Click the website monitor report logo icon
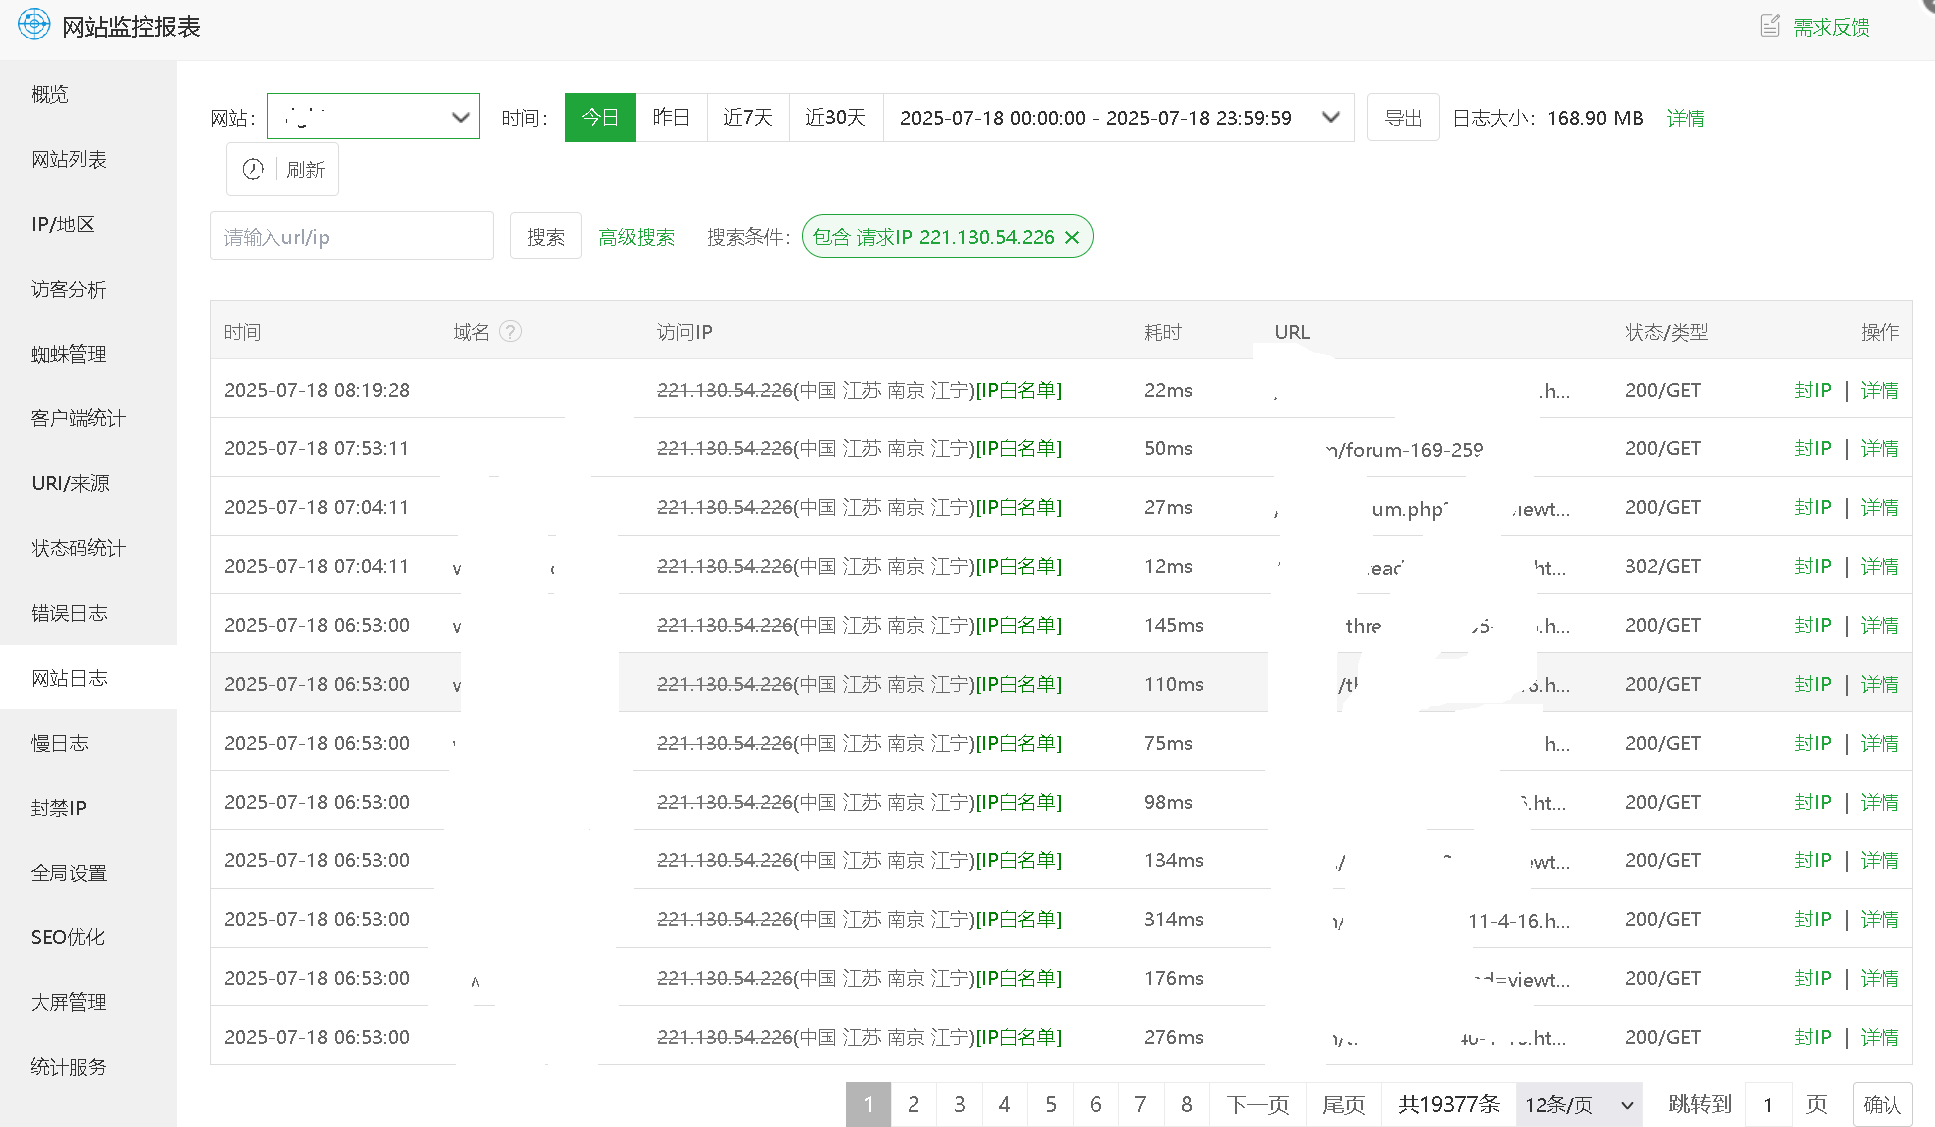 34,25
